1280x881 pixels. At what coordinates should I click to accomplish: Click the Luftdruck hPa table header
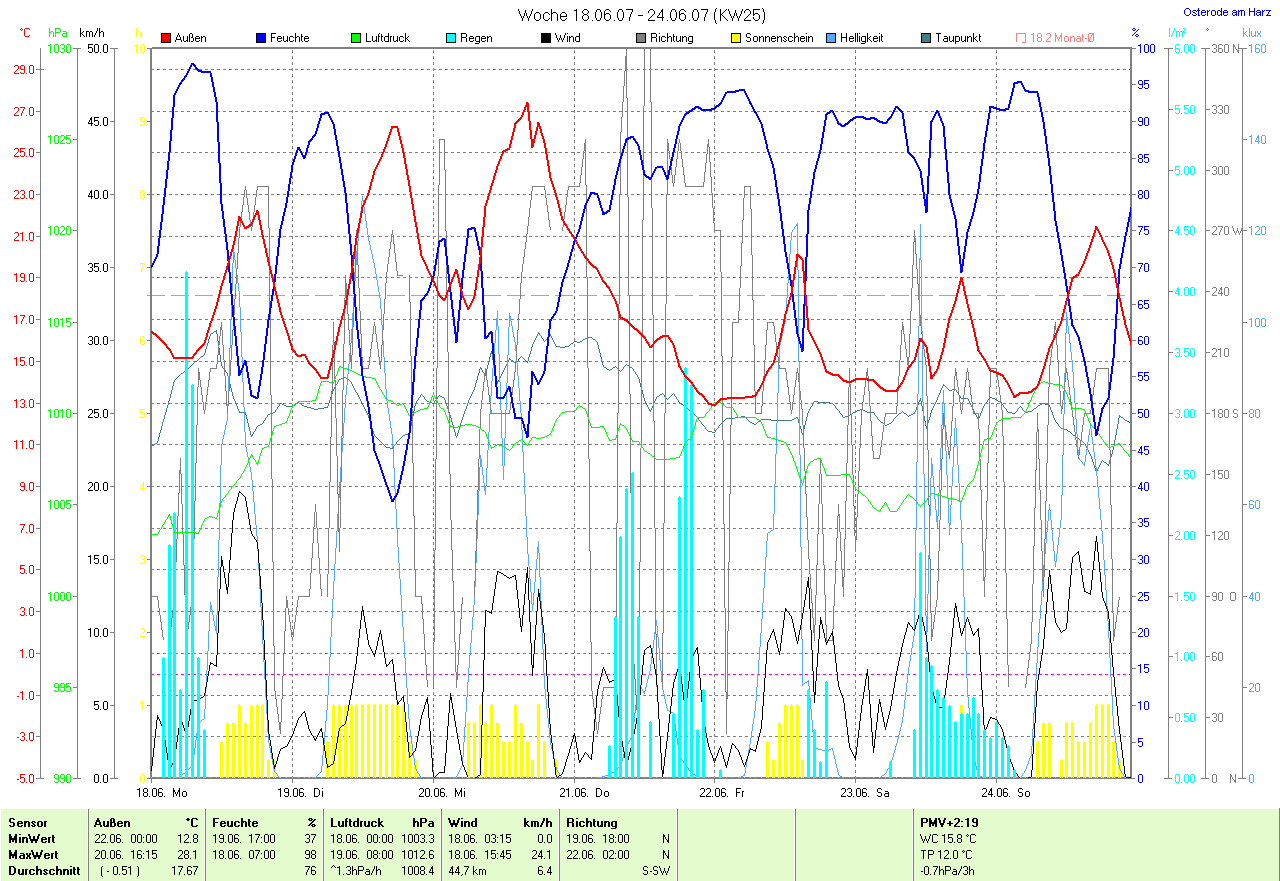coord(382,823)
